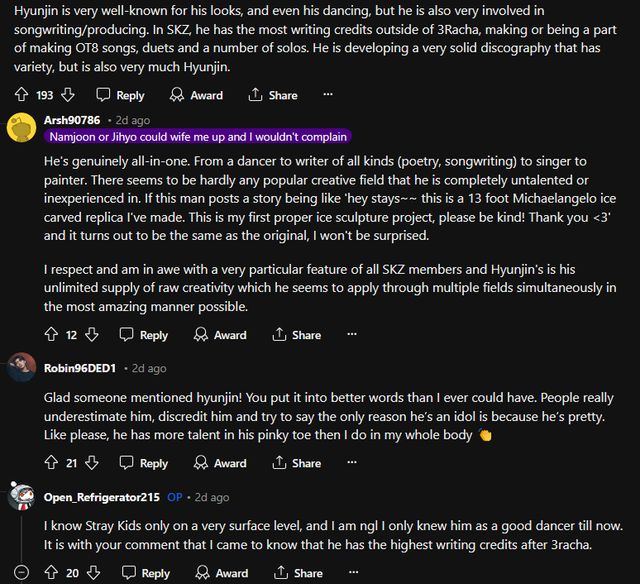Open Arsh90786's user profile link

72,120
